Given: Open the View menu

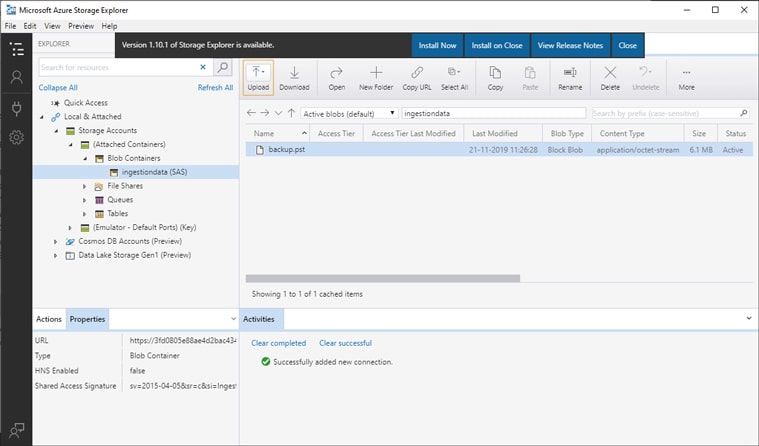Looking at the screenshot, I should (52, 26).
